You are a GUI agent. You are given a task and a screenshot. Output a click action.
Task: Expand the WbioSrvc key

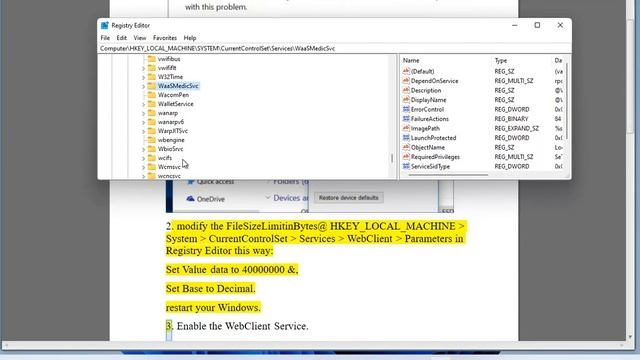143,149
